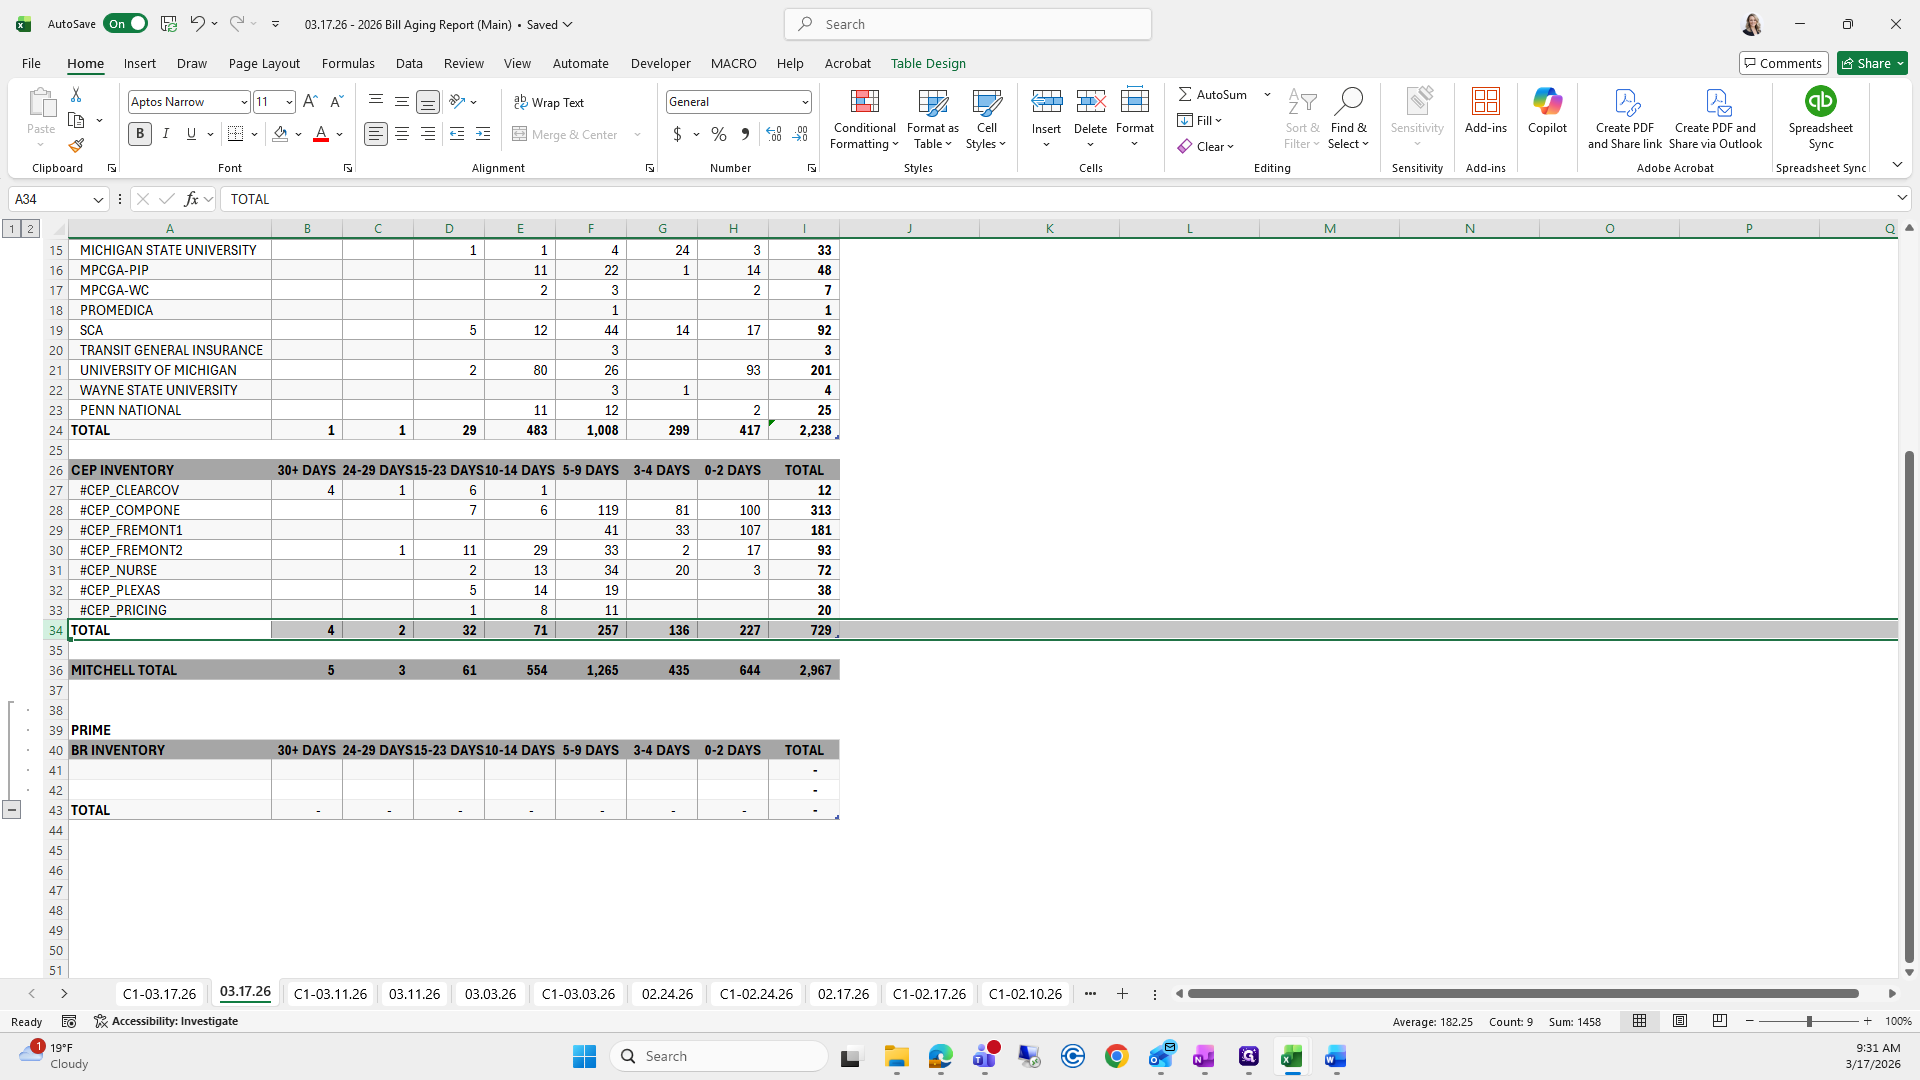1920x1080 pixels.
Task: Expand the Name Box dropdown arrow
Action: click(x=98, y=199)
